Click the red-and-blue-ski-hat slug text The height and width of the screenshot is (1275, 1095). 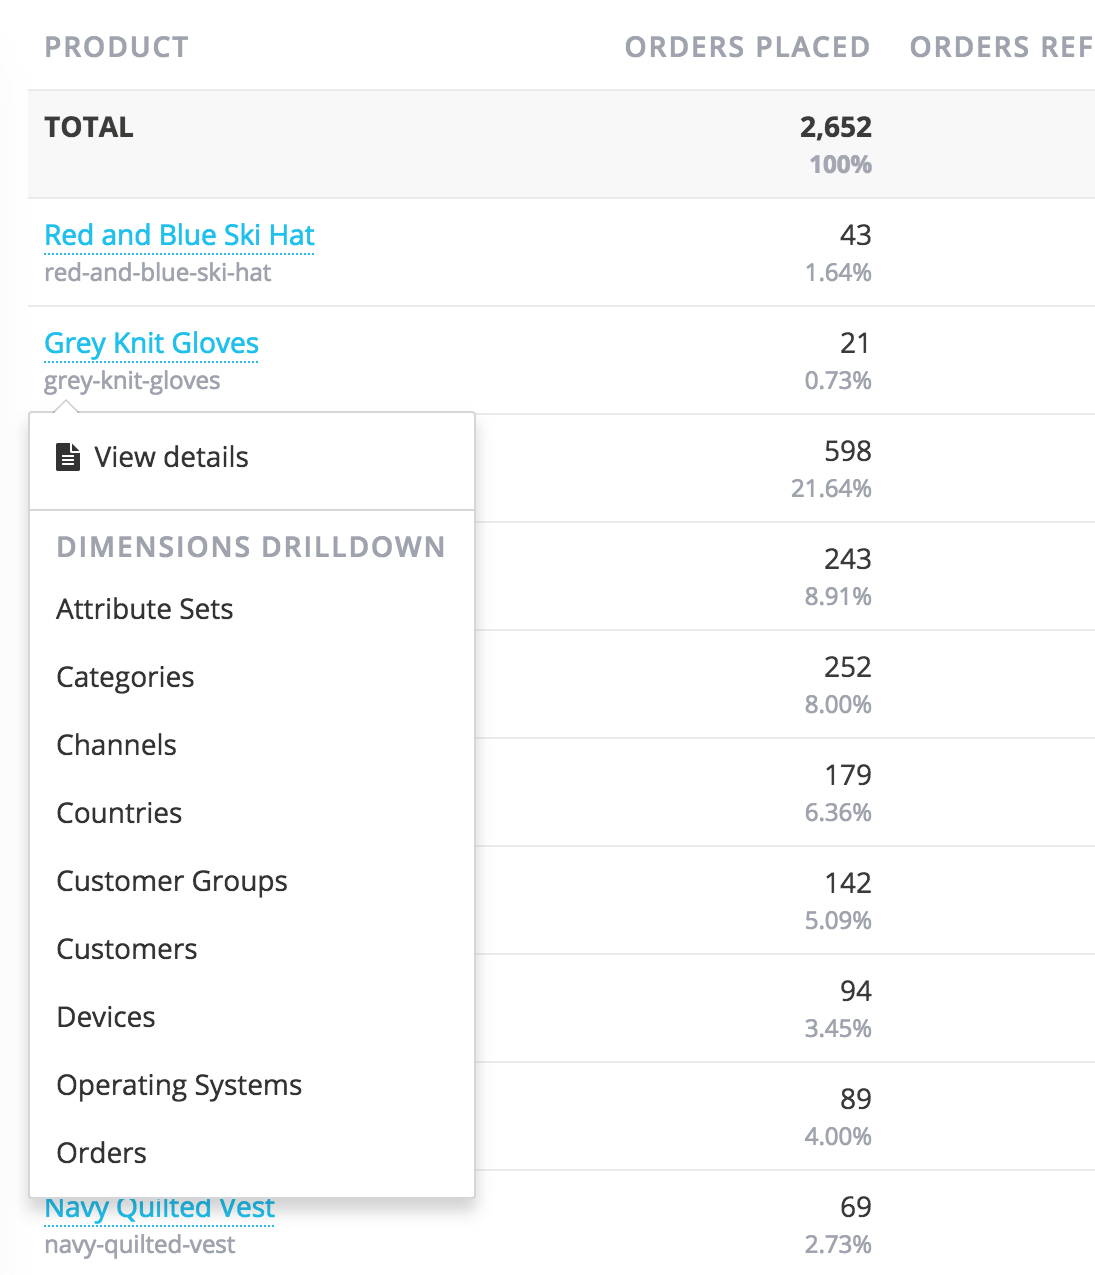pyautogui.click(x=158, y=272)
